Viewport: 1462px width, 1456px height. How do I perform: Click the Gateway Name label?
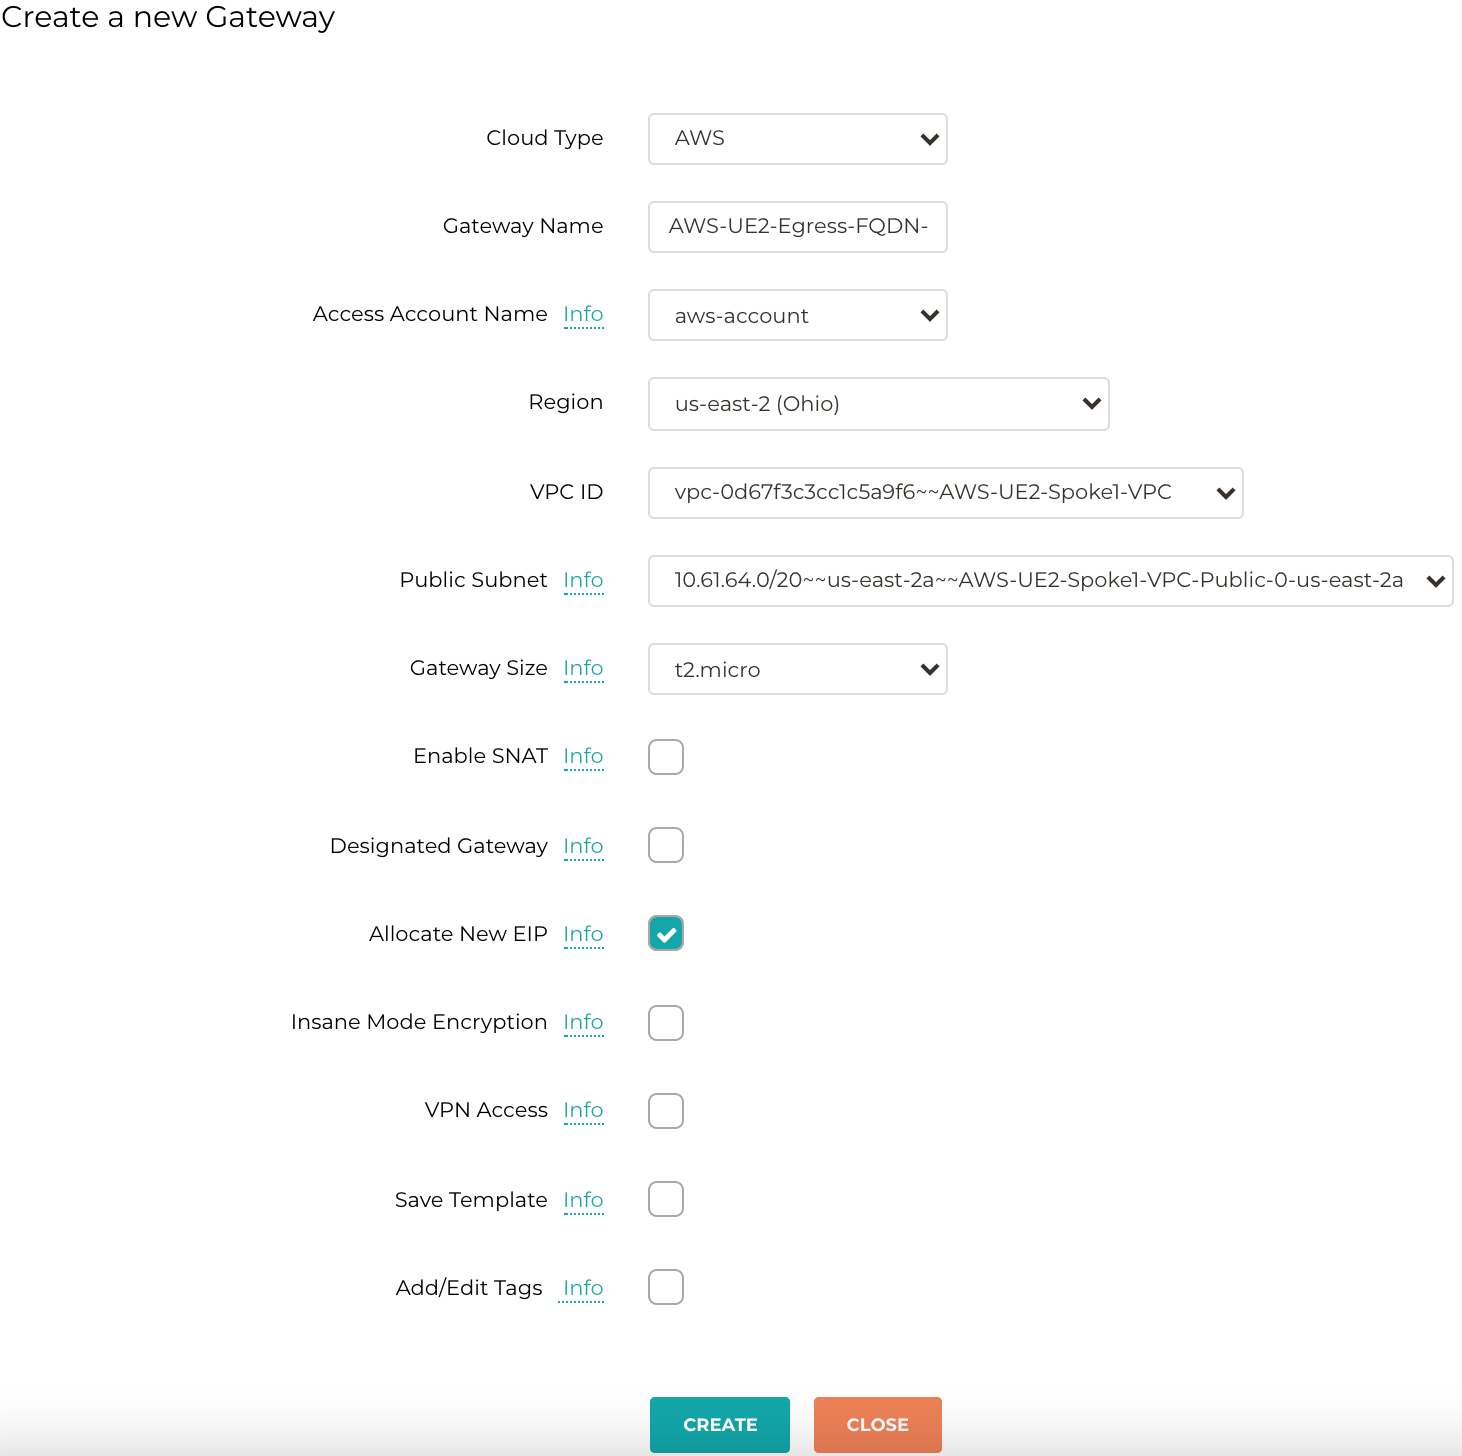[523, 226]
